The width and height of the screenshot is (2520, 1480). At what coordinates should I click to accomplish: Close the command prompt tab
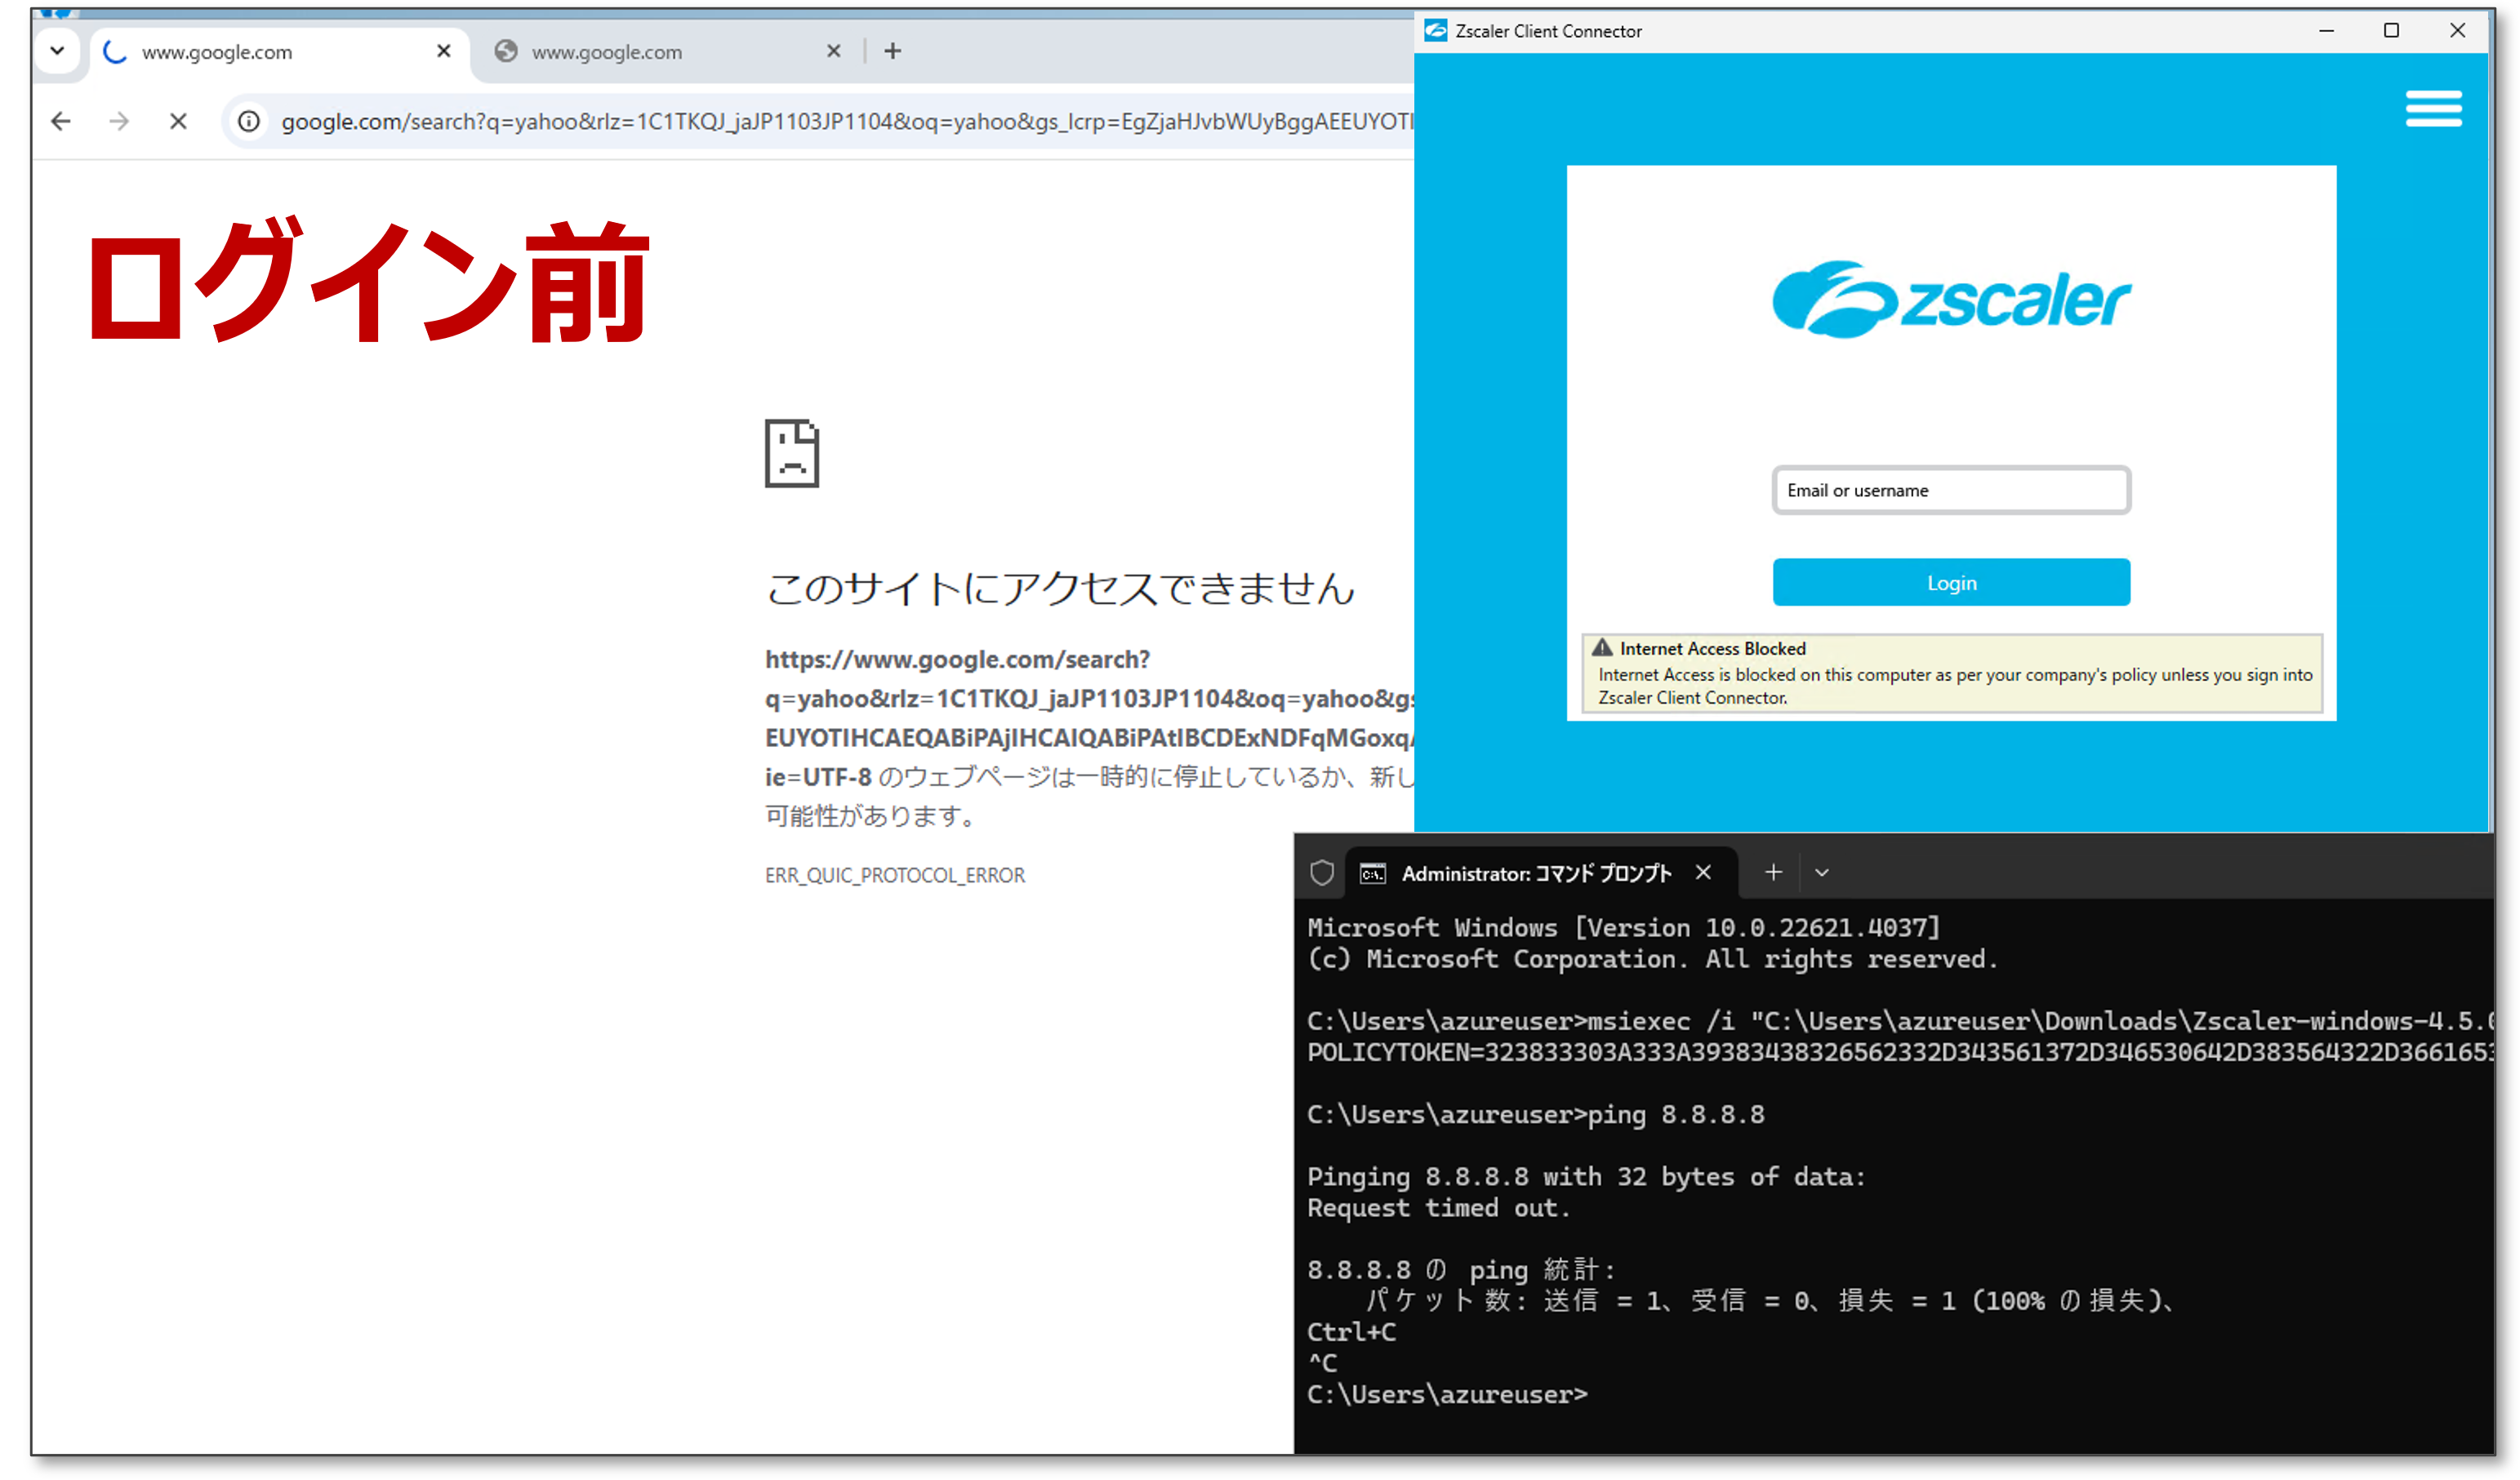[1703, 873]
